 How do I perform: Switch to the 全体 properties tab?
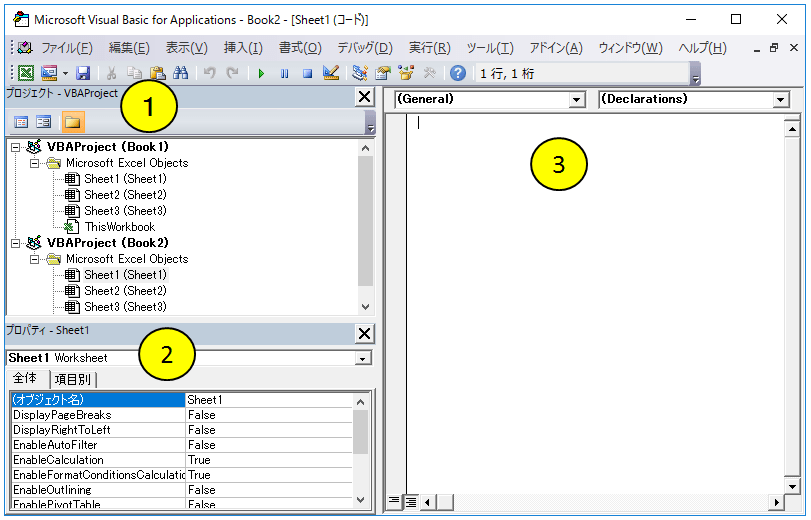coord(25,378)
